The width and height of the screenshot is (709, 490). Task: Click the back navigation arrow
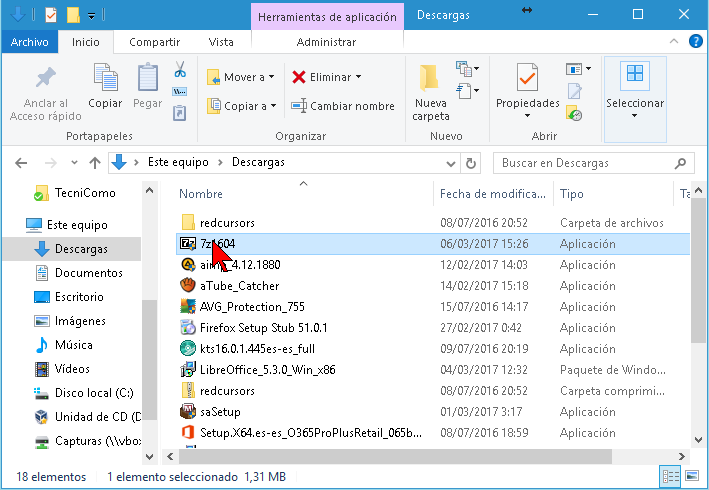[x=21, y=163]
